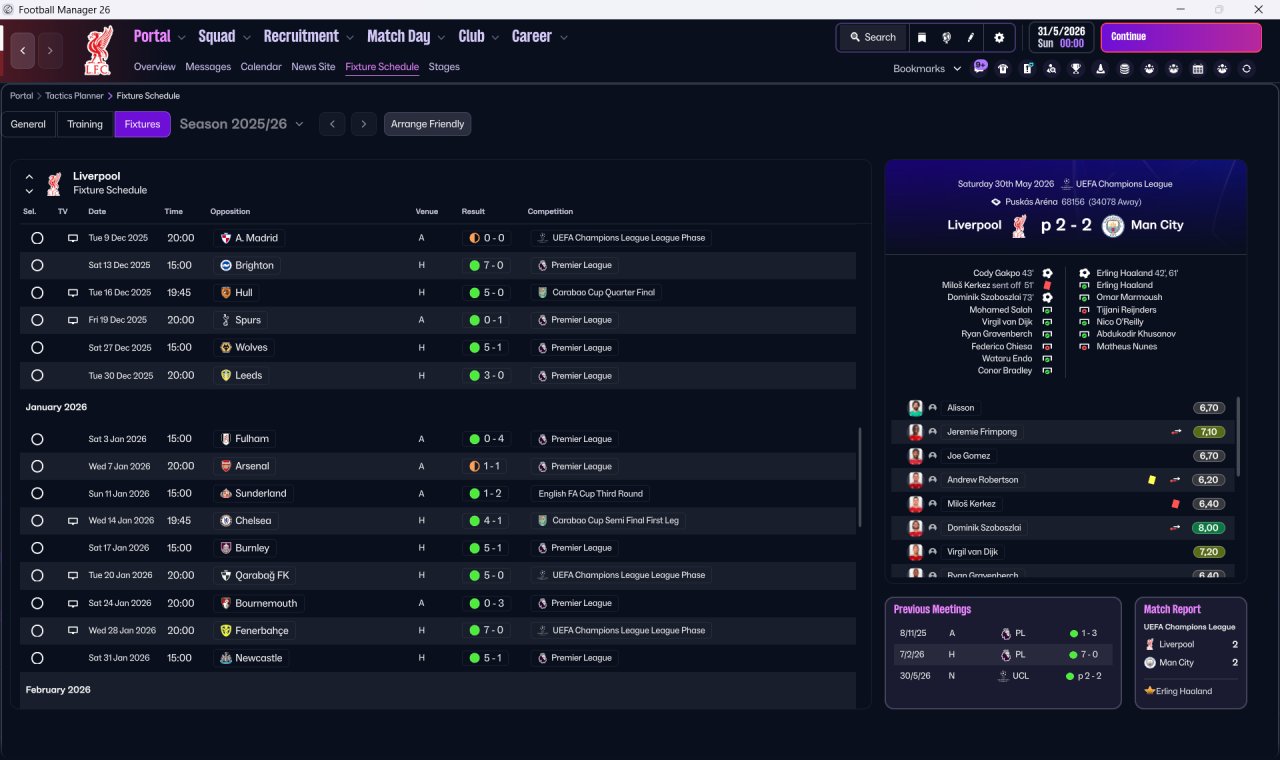Click the training cone icon in bookmarks bar

(x=1101, y=69)
